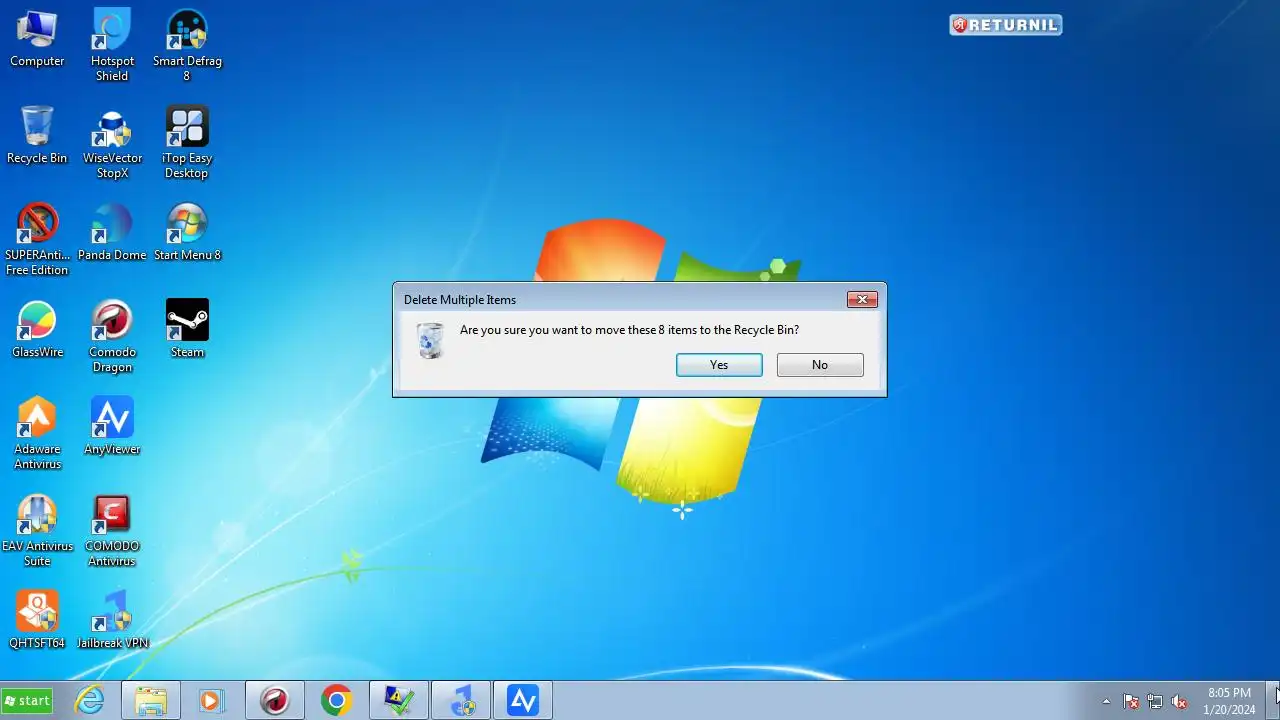
Task: Select the Recycle Bin desktop icon
Action: point(37,136)
